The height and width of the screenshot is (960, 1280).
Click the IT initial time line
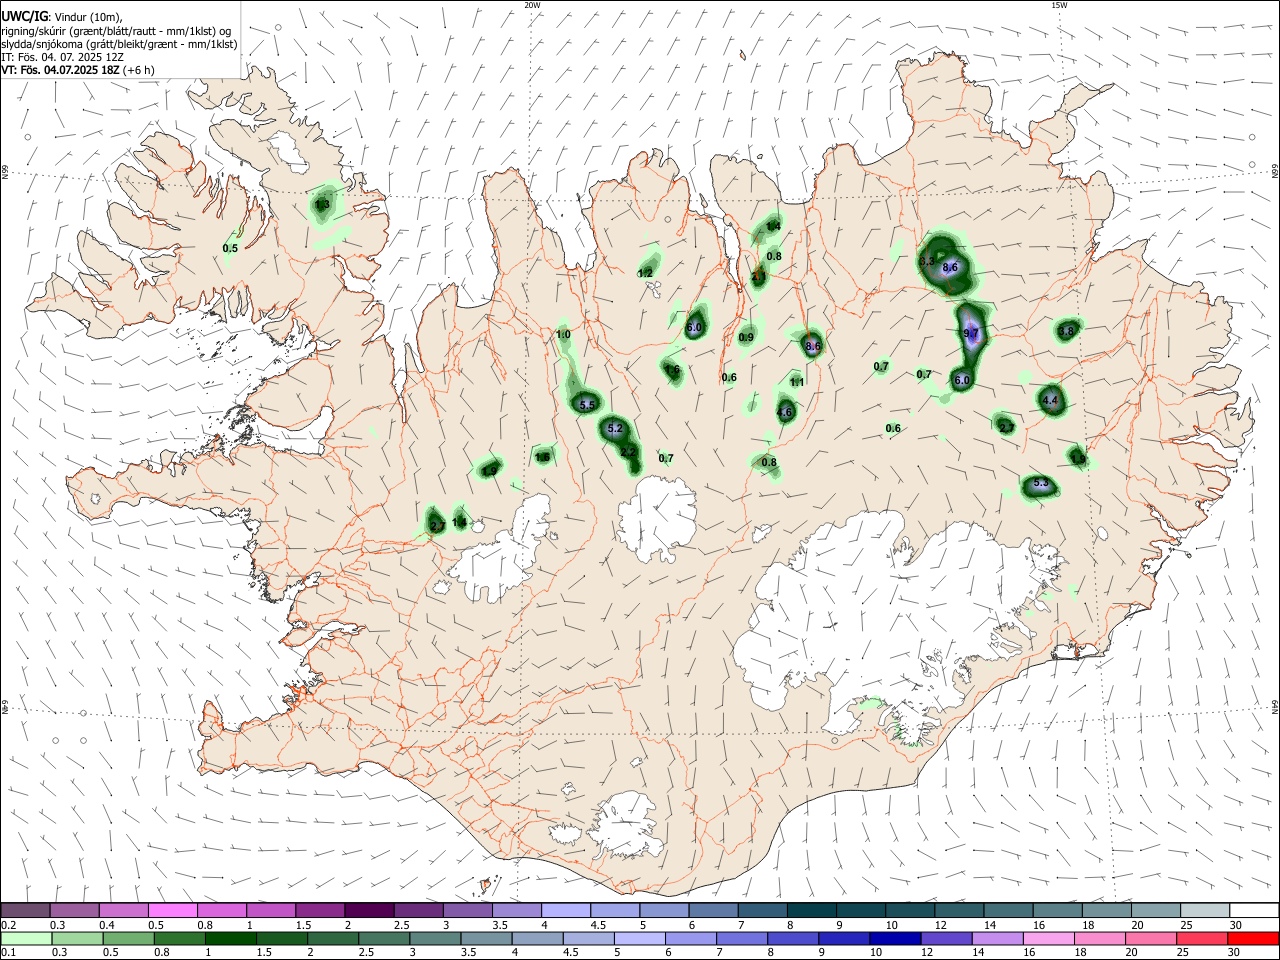coord(62,57)
